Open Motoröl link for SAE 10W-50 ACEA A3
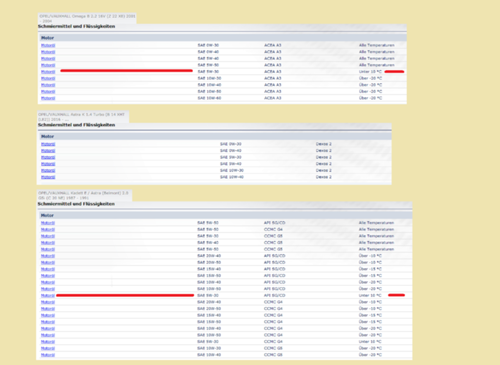This screenshot has width=500, height=365. tap(48, 92)
